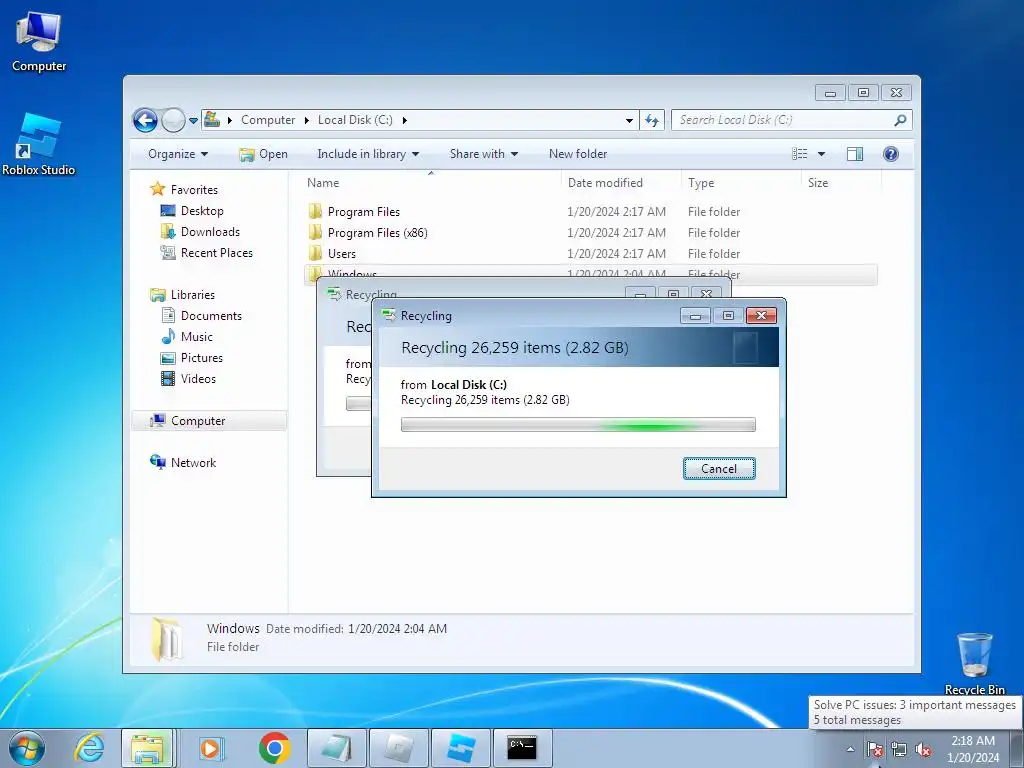Click the Open toolbar button
This screenshot has width=1024, height=768.
tap(263, 154)
